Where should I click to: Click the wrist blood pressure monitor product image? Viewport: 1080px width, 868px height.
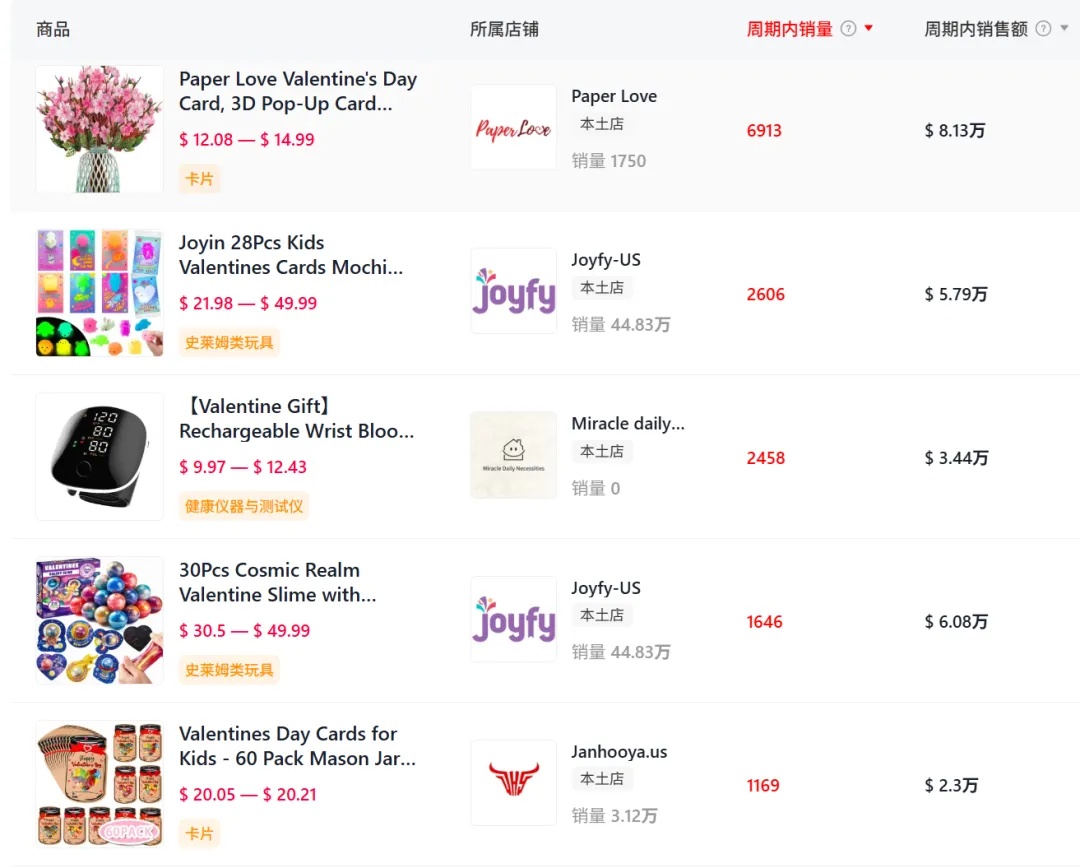point(99,456)
